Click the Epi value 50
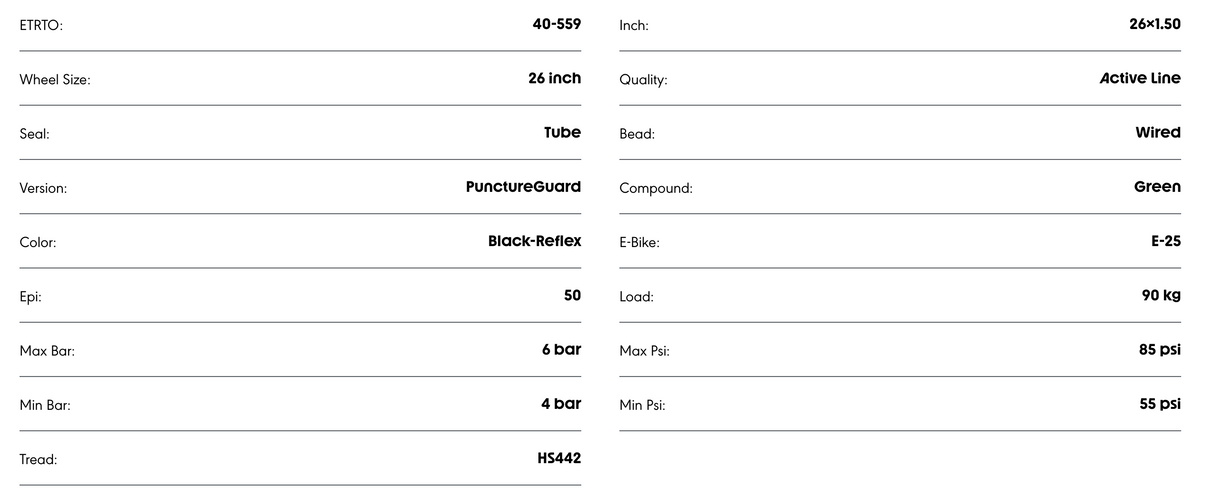 tap(572, 295)
